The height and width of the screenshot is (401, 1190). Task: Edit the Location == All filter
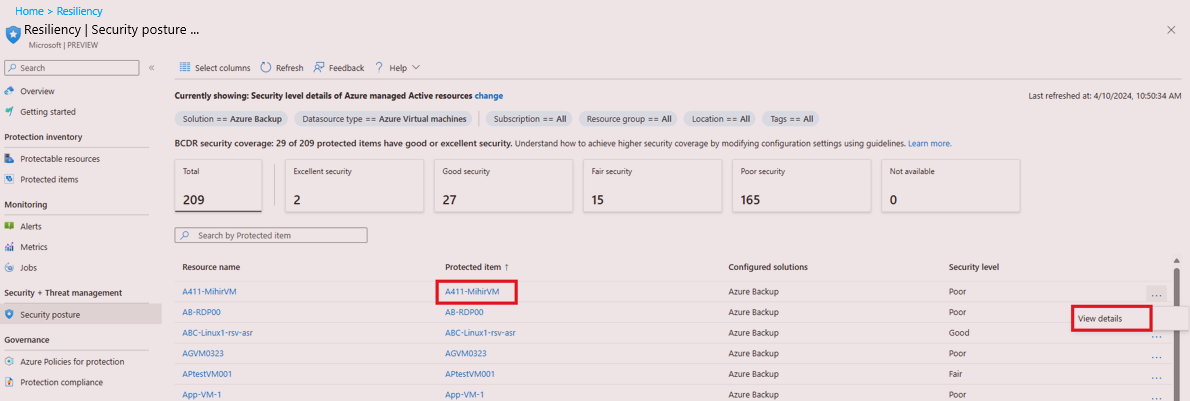click(720, 119)
